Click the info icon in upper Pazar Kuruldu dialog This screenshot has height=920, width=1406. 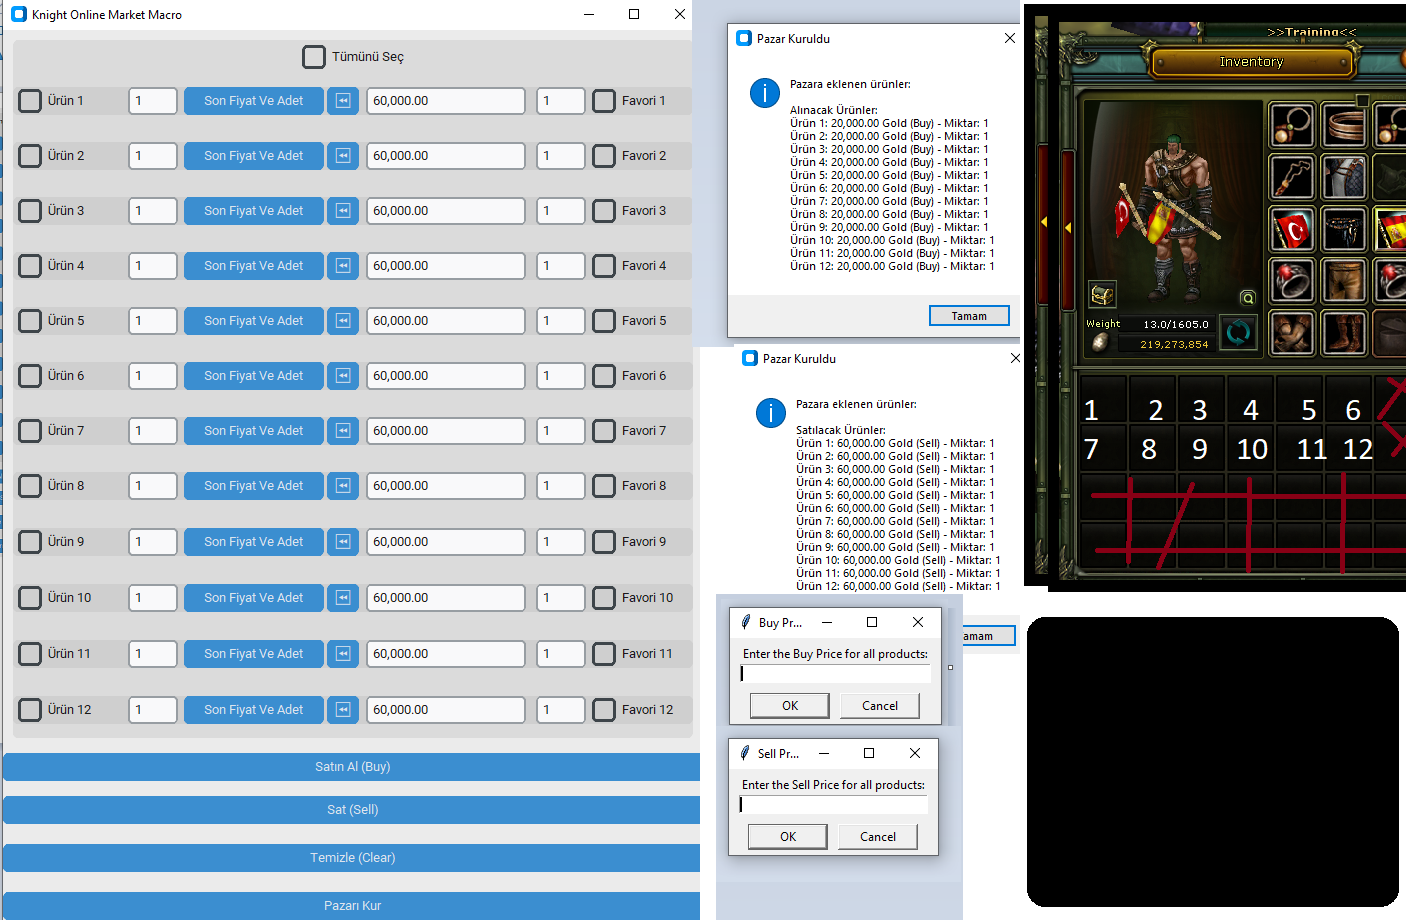pos(765,93)
